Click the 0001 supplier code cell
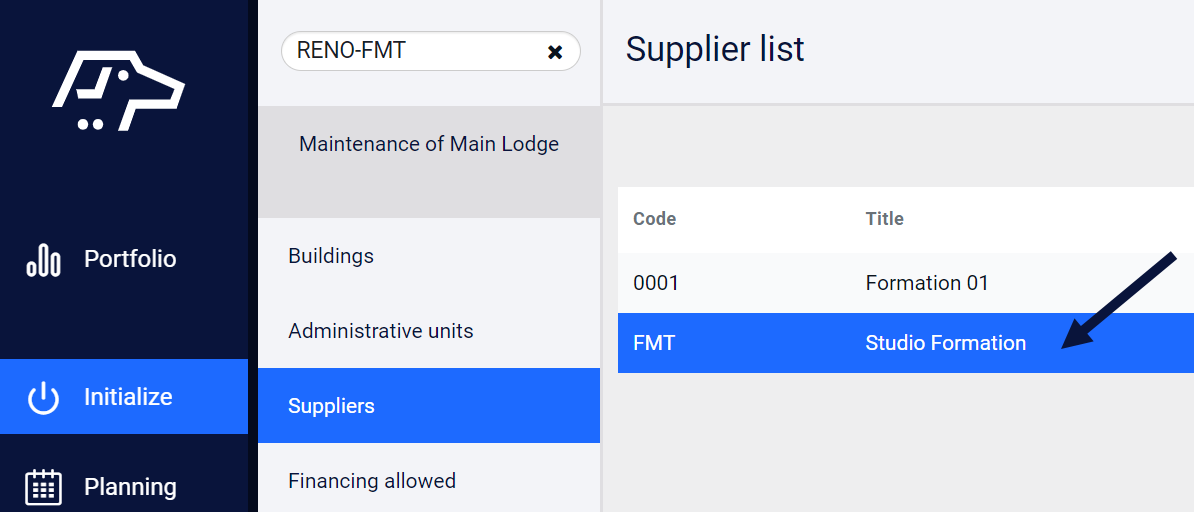Image resolution: width=1194 pixels, height=512 pixels. tap(656, 283)
